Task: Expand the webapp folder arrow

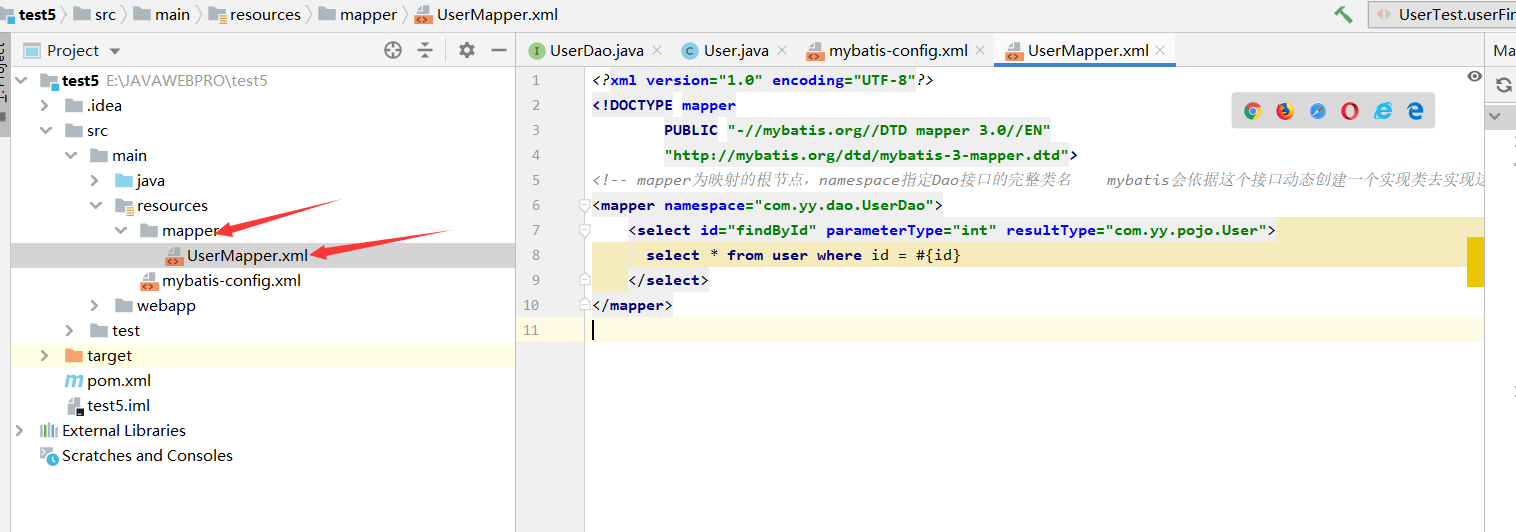Action: [95, 306]
